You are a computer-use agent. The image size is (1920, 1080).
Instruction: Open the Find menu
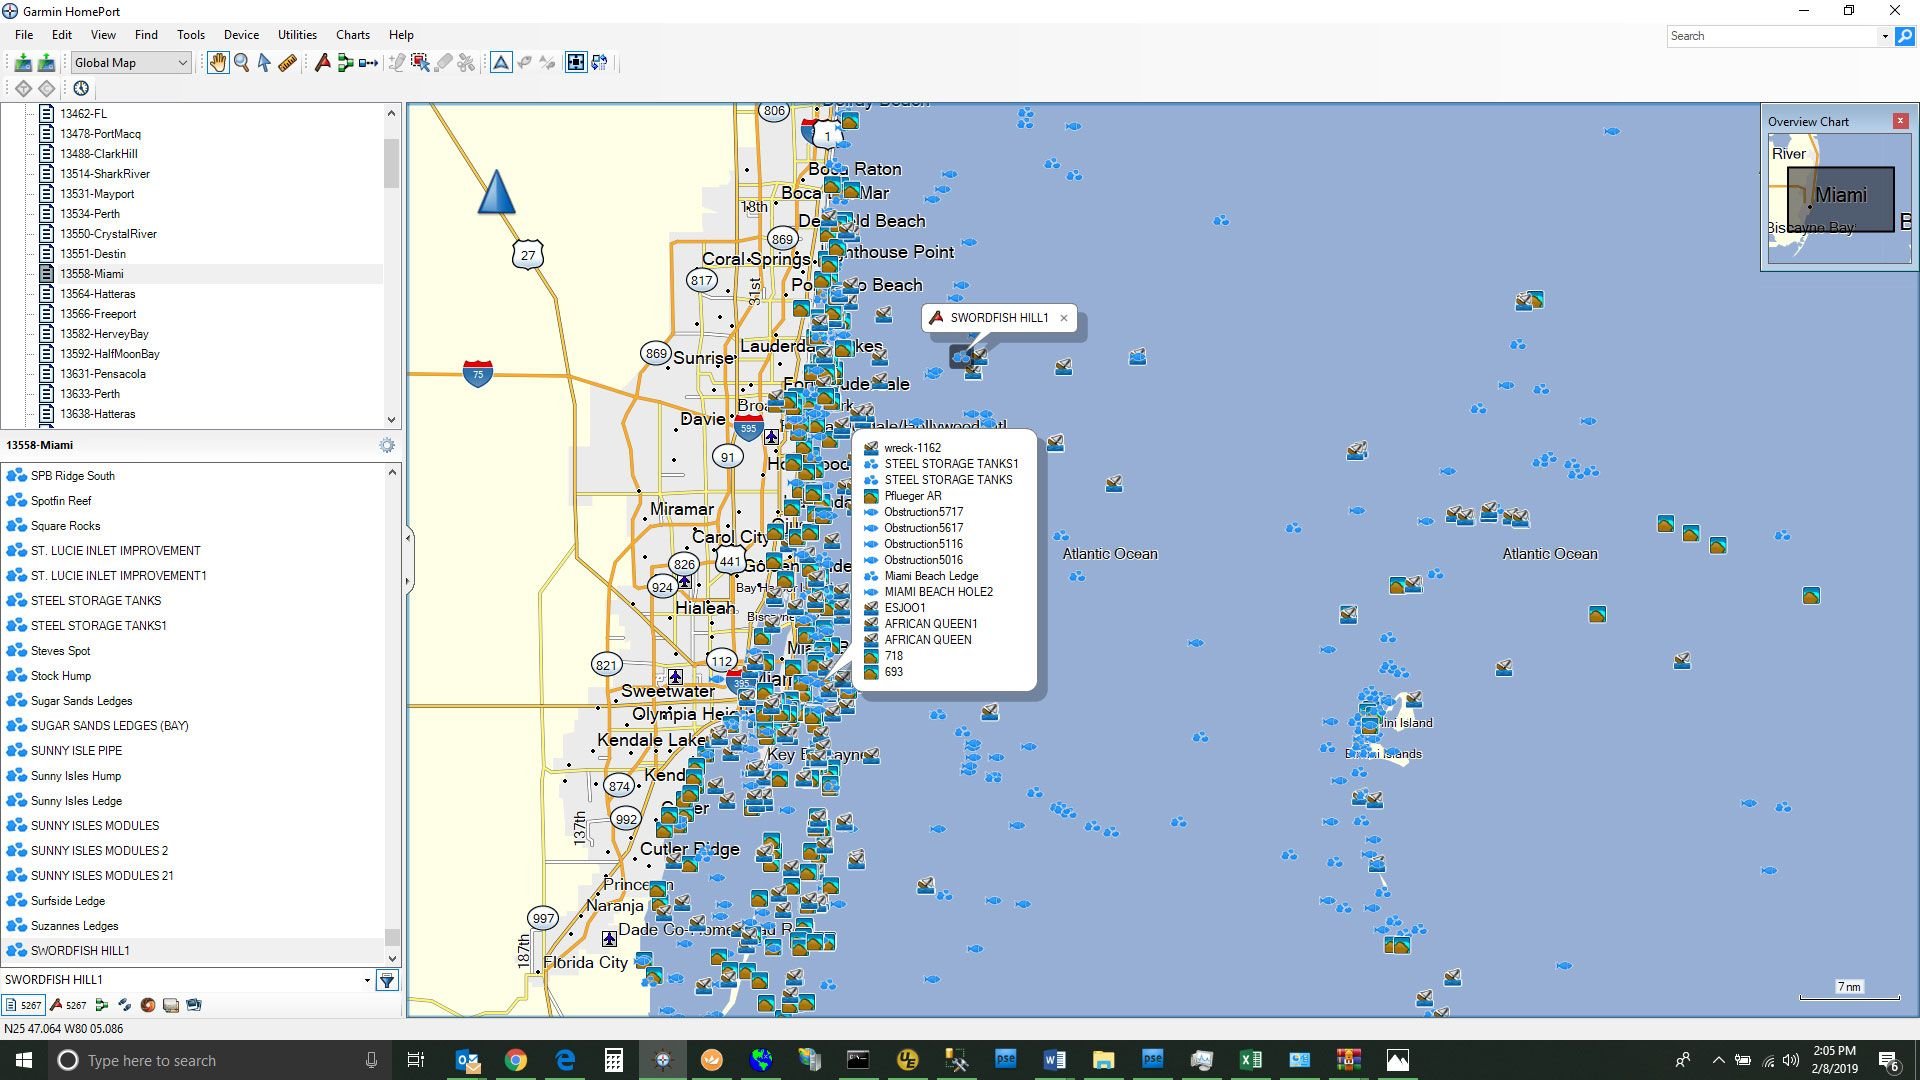coord(146,35)
